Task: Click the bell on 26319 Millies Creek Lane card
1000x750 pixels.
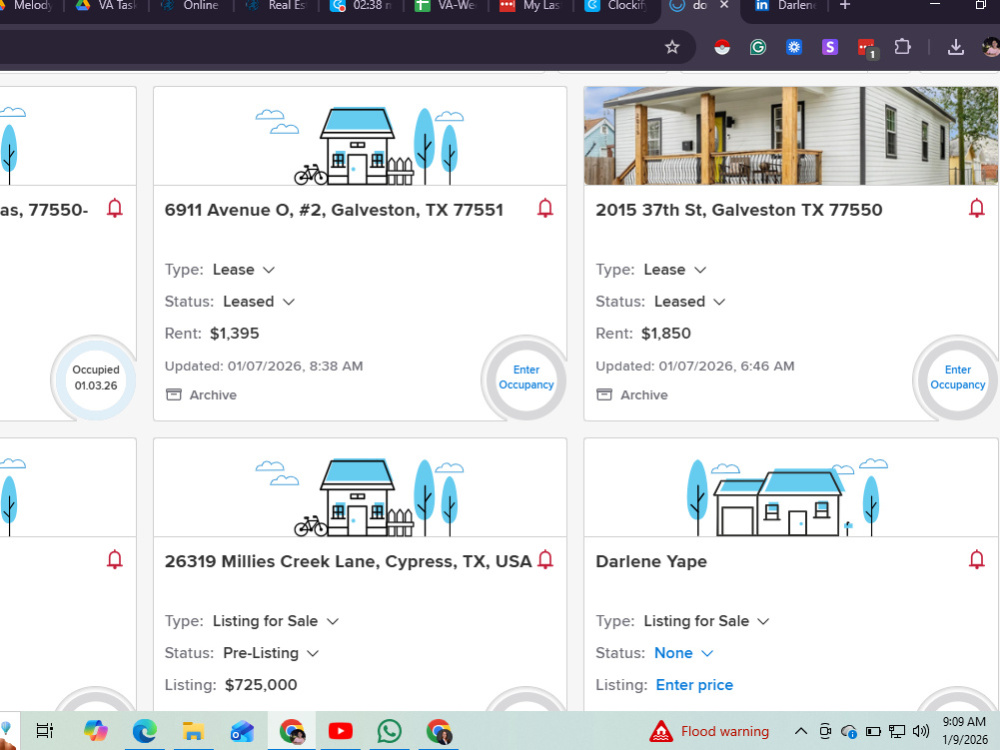Action: 545,559
